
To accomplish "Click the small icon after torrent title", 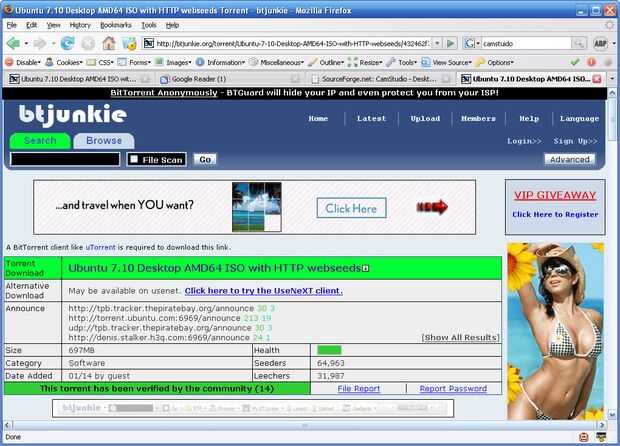I will click(x=366, y=268).
